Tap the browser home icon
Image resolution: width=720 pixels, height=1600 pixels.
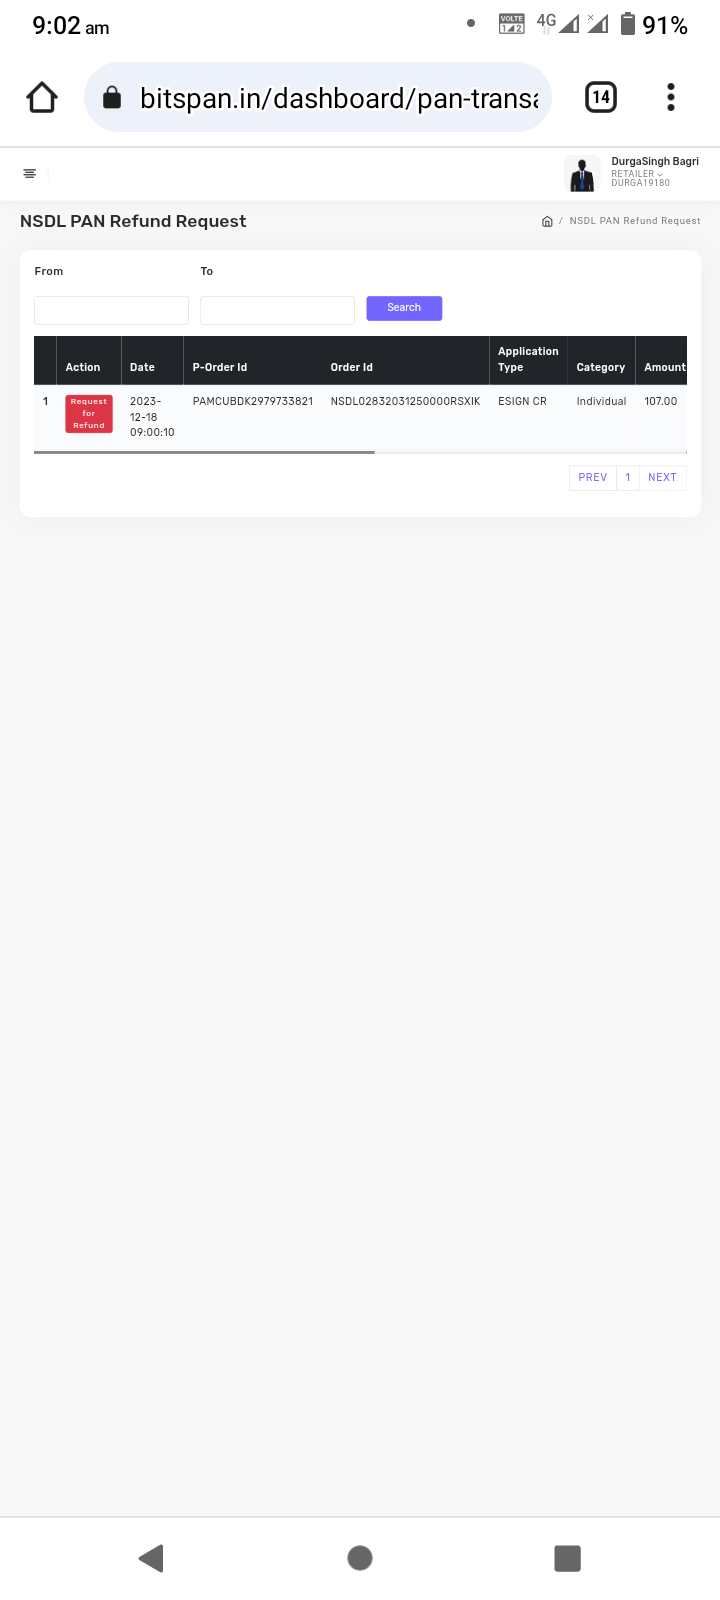pos(42,97)
